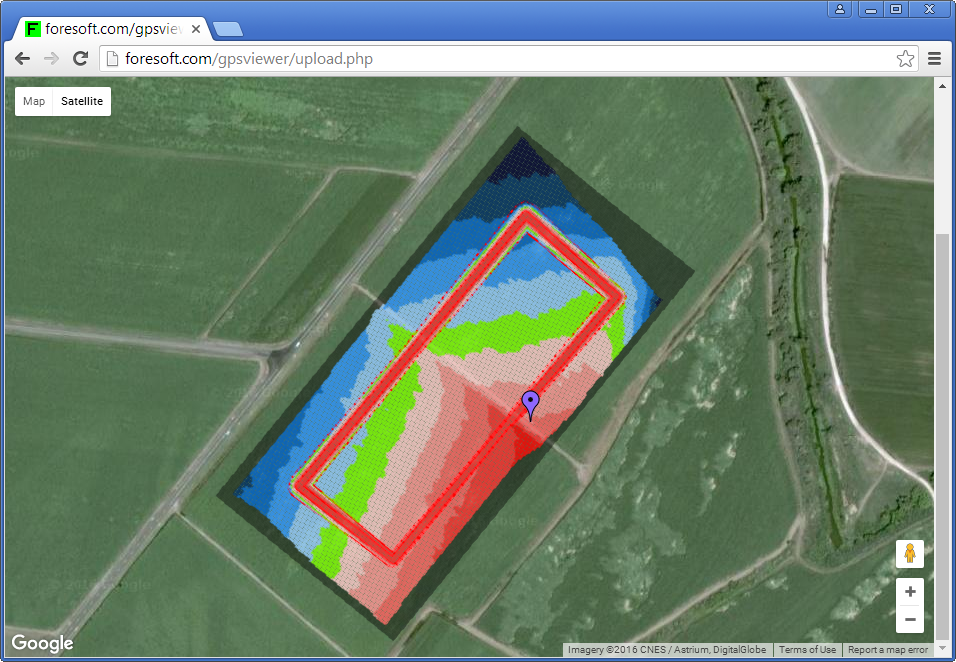Click the purple location marker pin
Screen dimensions: 956x662
coord(531,403)
